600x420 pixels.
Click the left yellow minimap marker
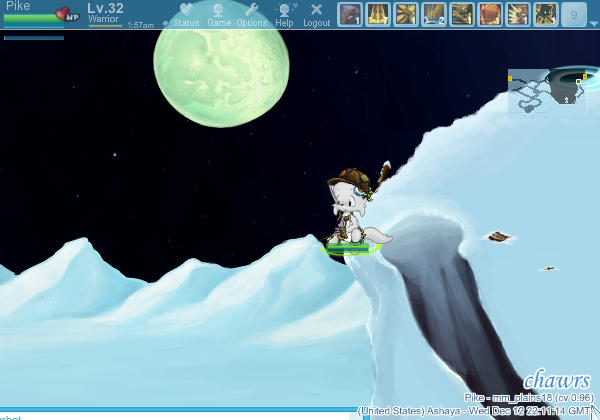click(510, 77)
